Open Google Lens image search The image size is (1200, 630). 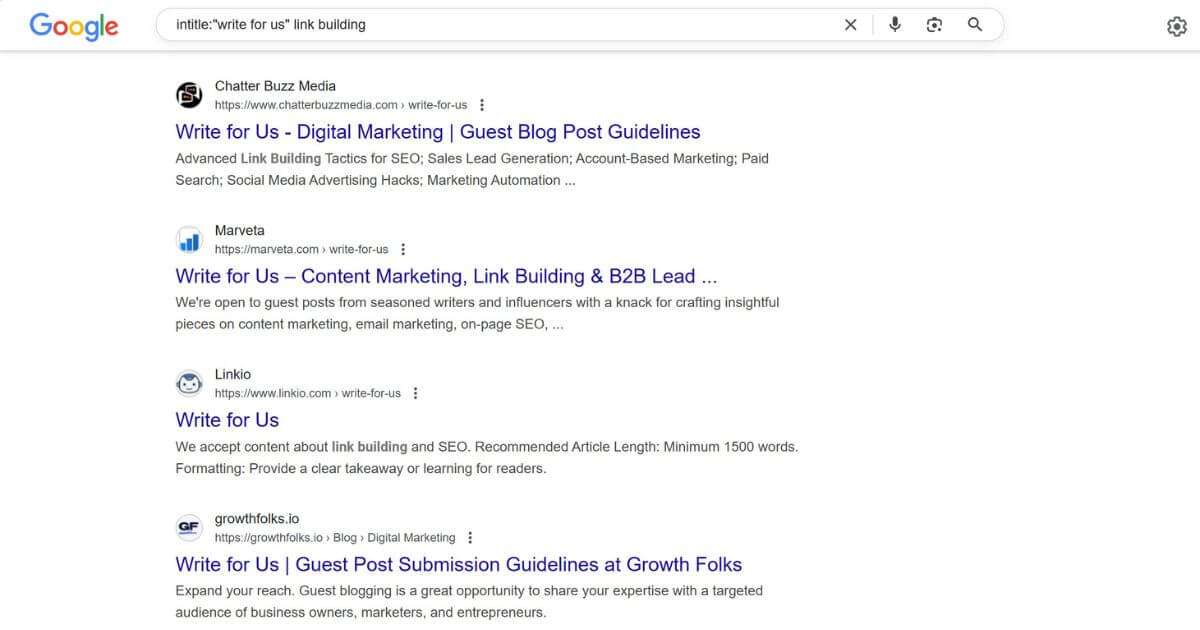[x=934, y=24]
